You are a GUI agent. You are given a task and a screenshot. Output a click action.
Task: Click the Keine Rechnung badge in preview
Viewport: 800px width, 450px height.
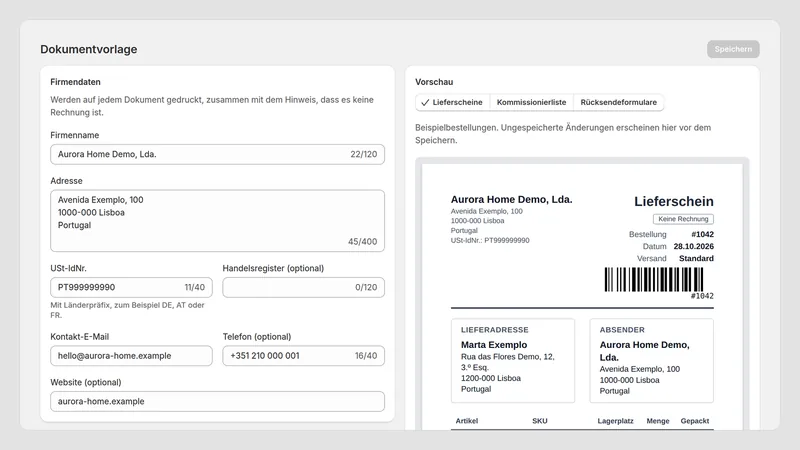click(x=683, y=219)
